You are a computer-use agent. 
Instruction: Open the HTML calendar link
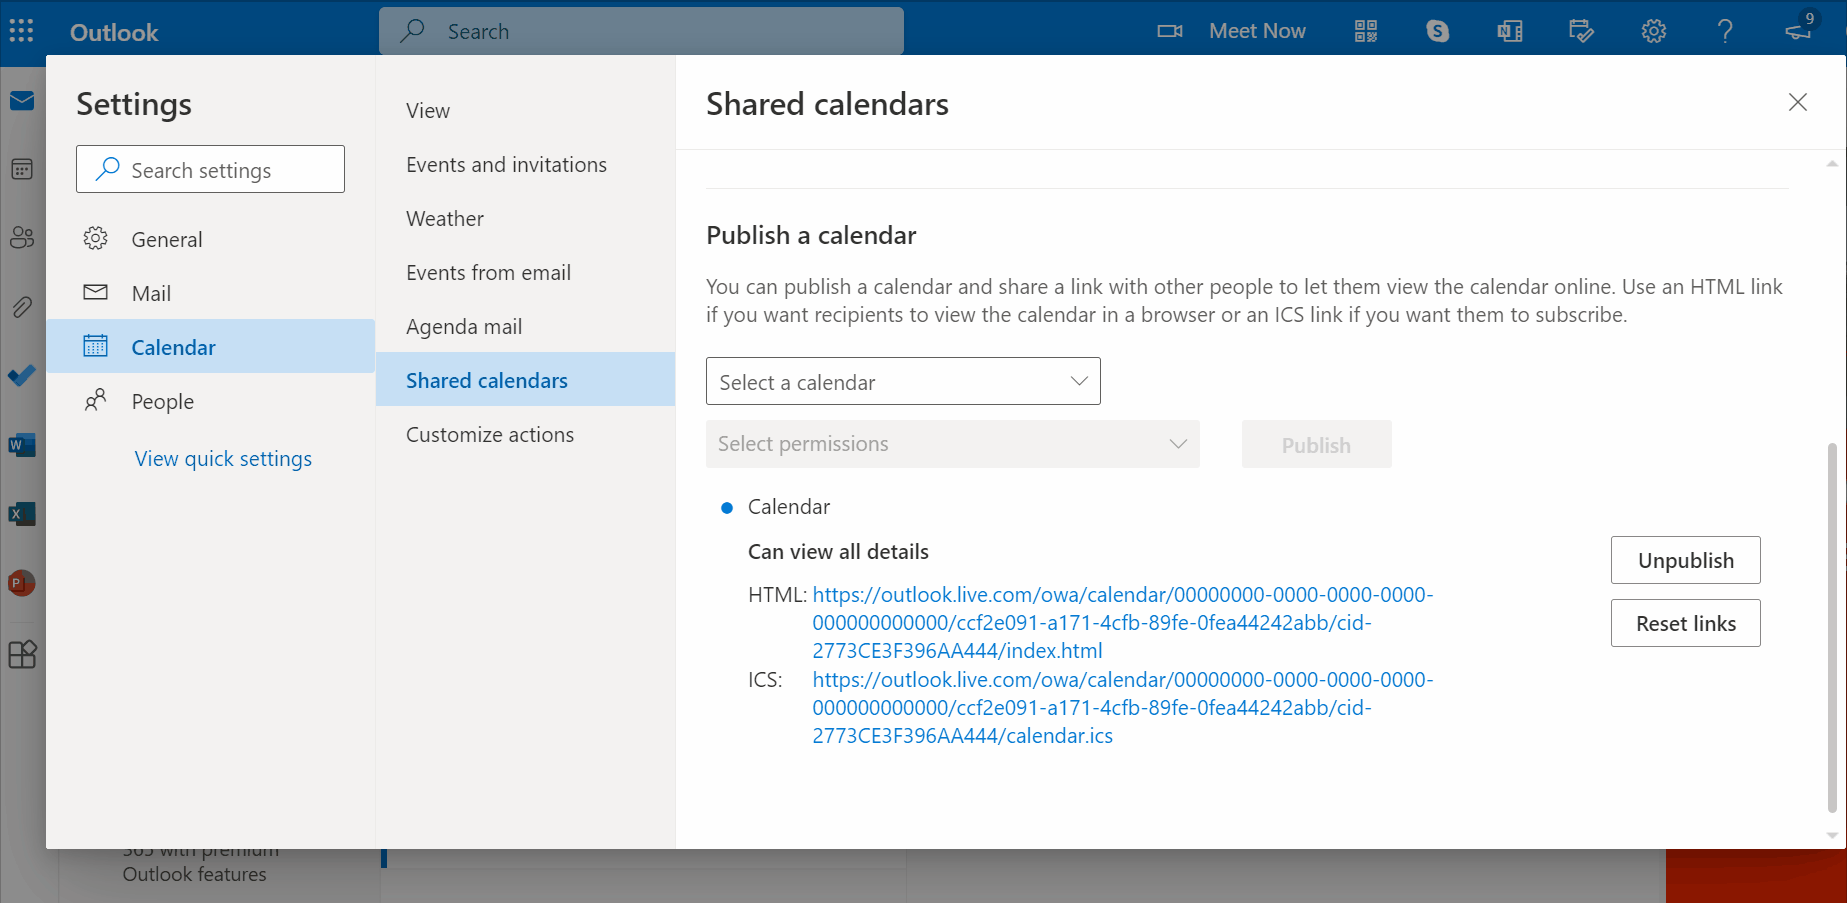click(1122, 622)
